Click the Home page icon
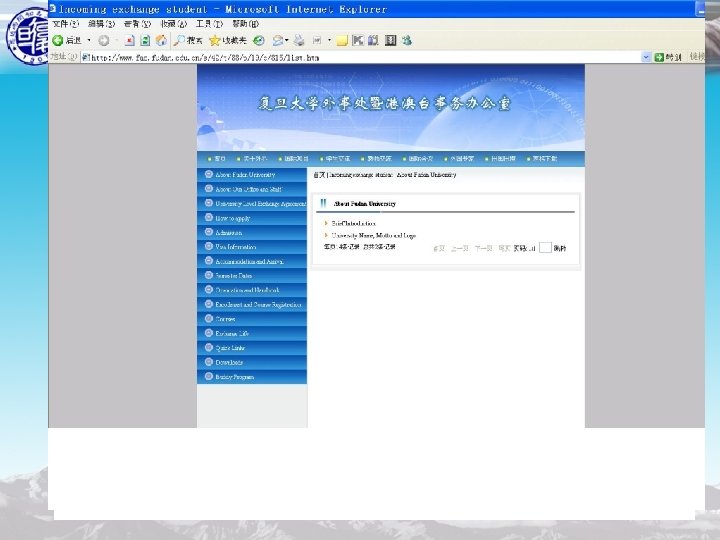This screenshot has width=720, height=540. (161, 41)
